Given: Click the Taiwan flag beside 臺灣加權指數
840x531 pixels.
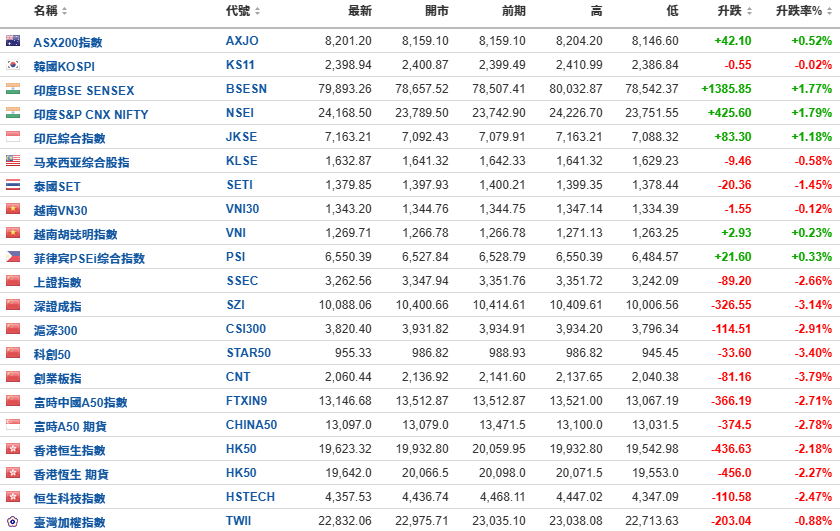Looking at the screenshot, I should coord(13,521).
